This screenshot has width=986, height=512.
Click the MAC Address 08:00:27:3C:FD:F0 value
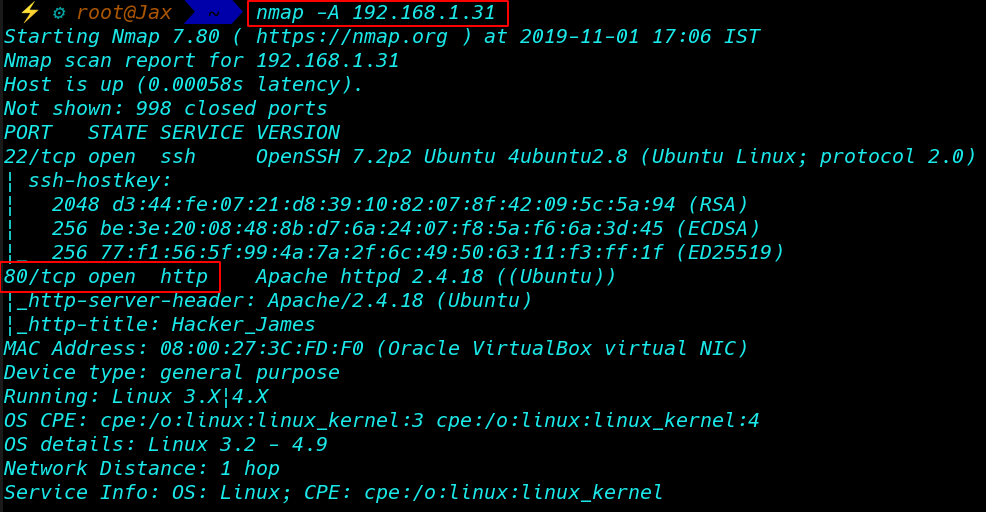click(x=262, y=348)
